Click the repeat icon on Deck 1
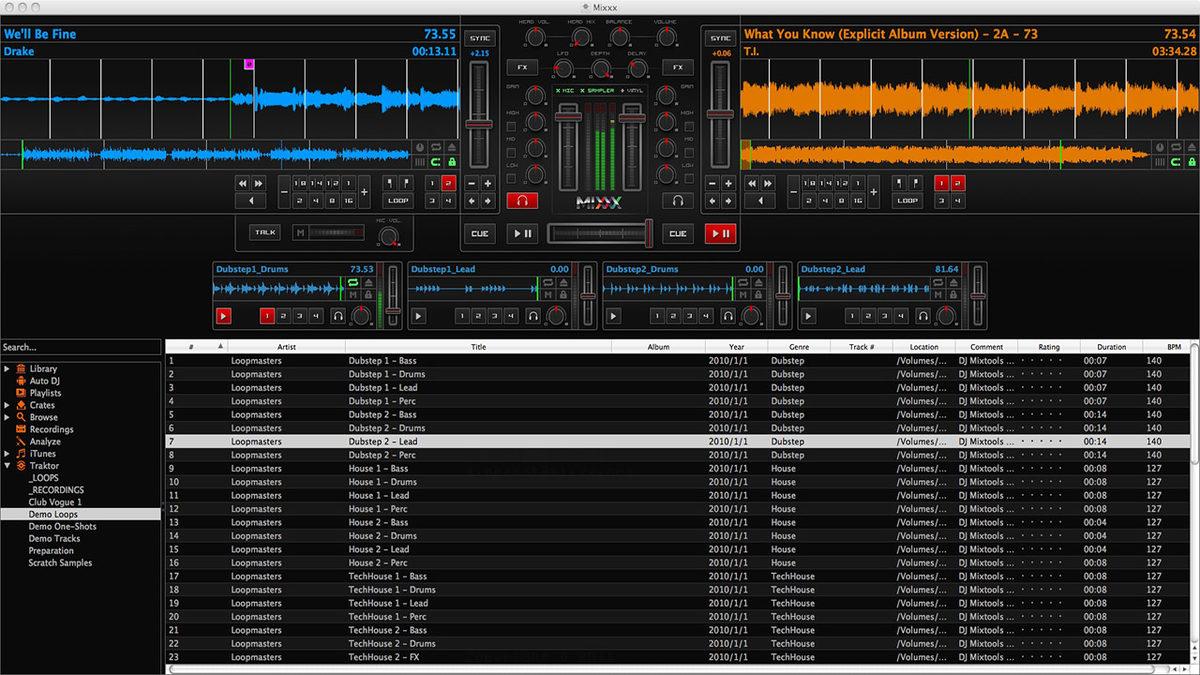 (438, 147)
